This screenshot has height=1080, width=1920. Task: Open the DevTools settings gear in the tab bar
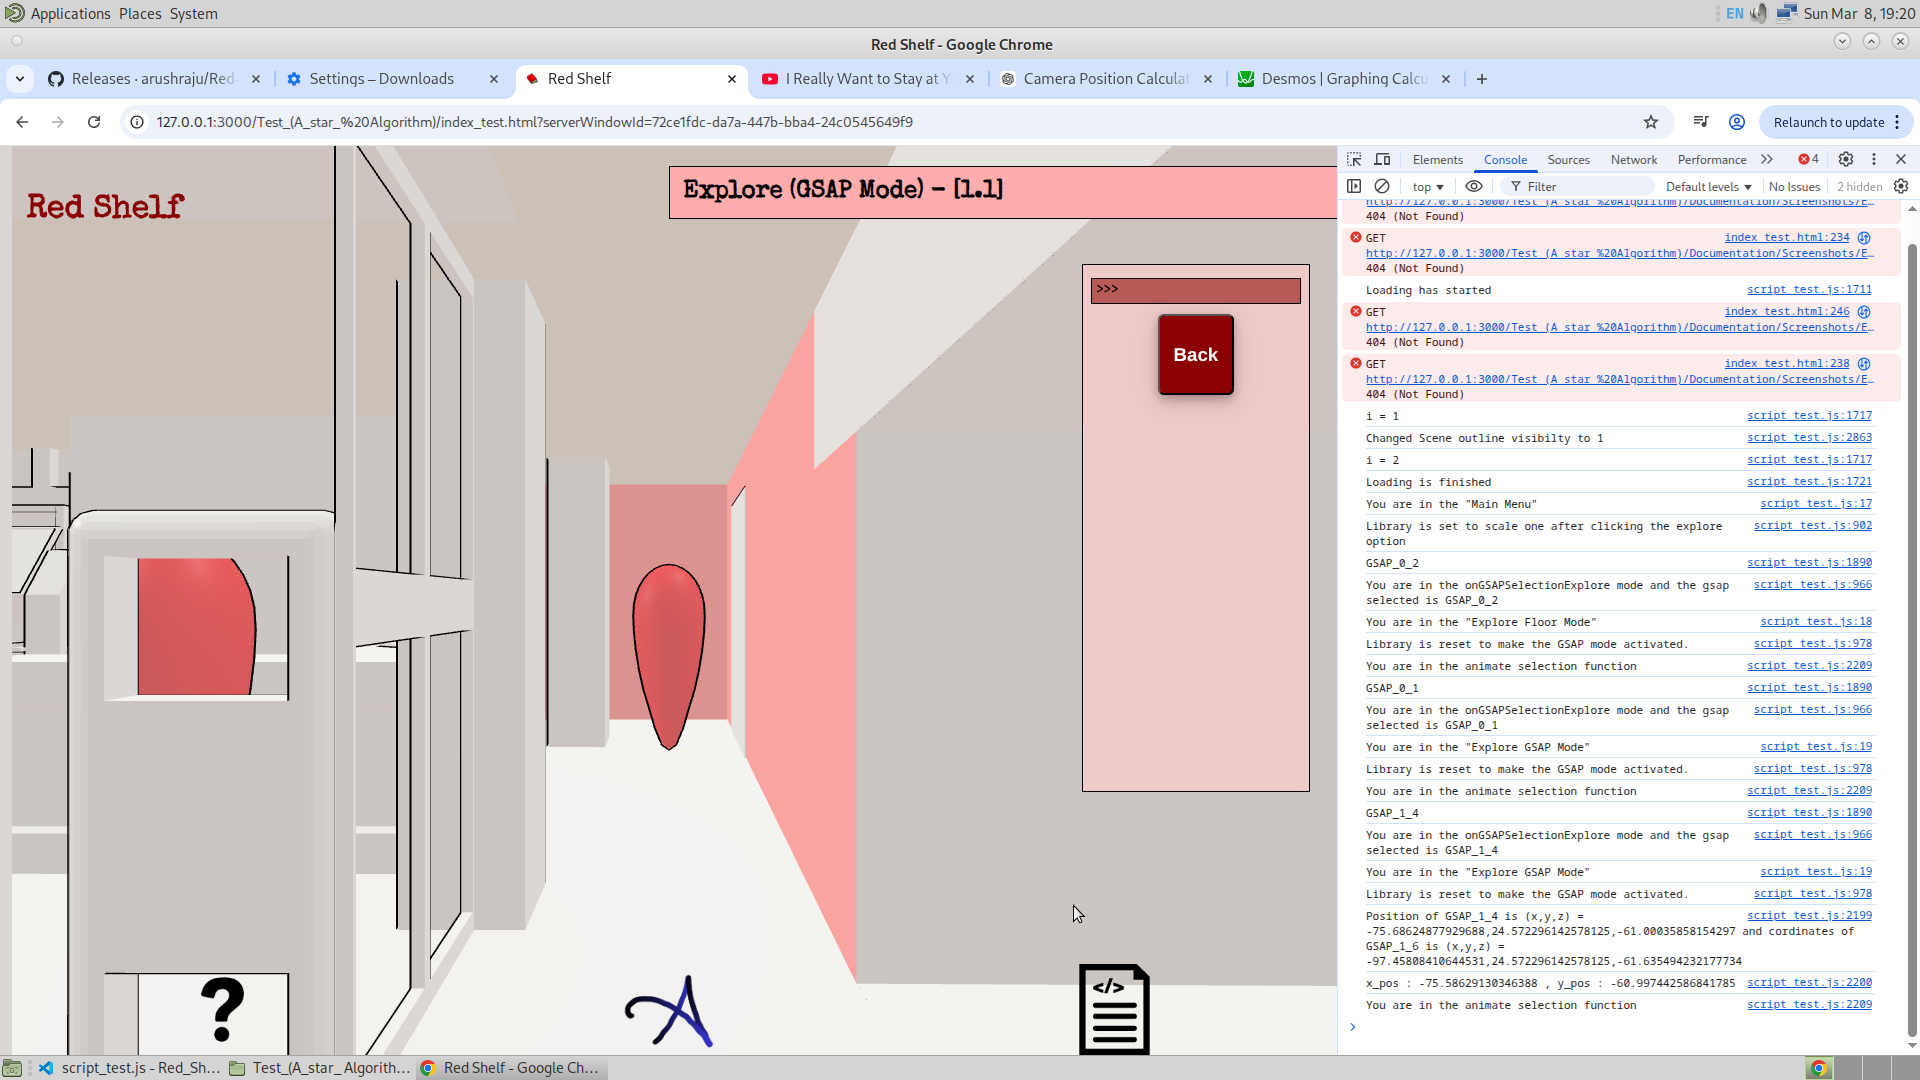(x=1846, y=160)
